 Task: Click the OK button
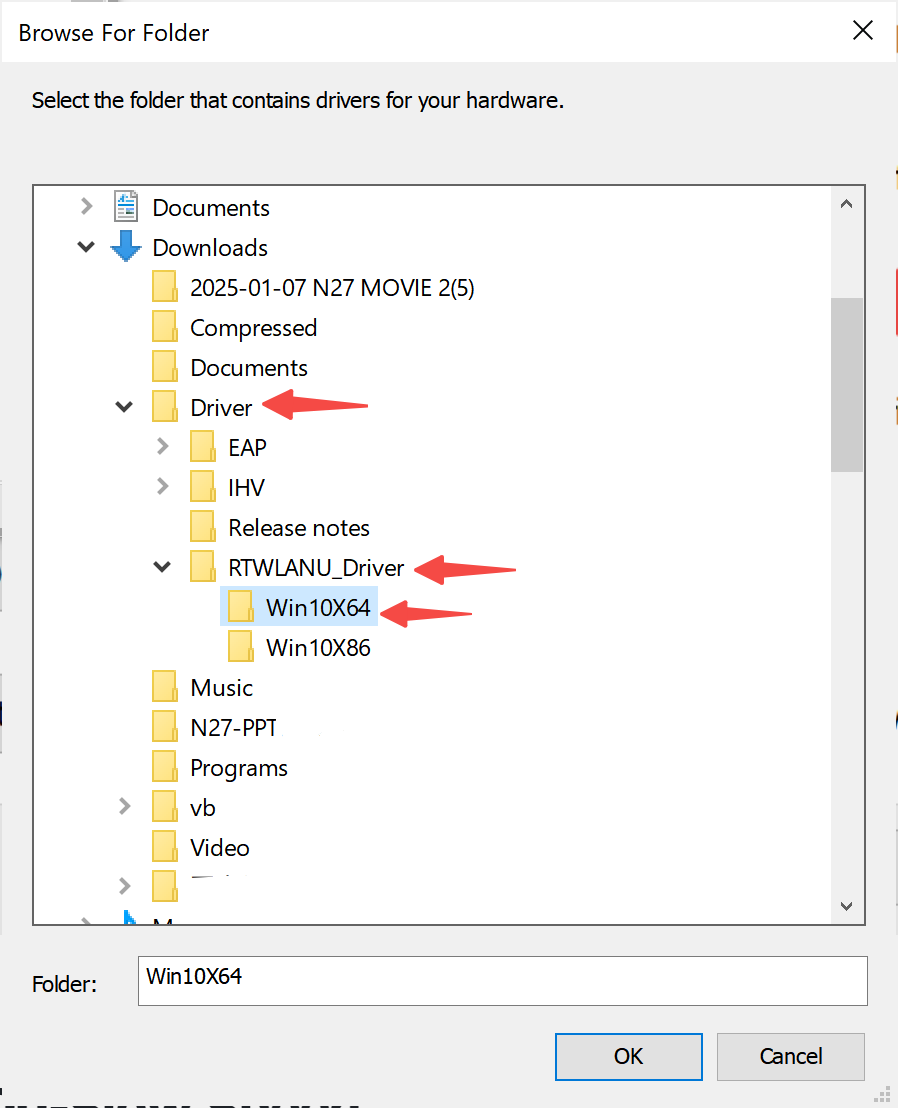(628, 1056)
